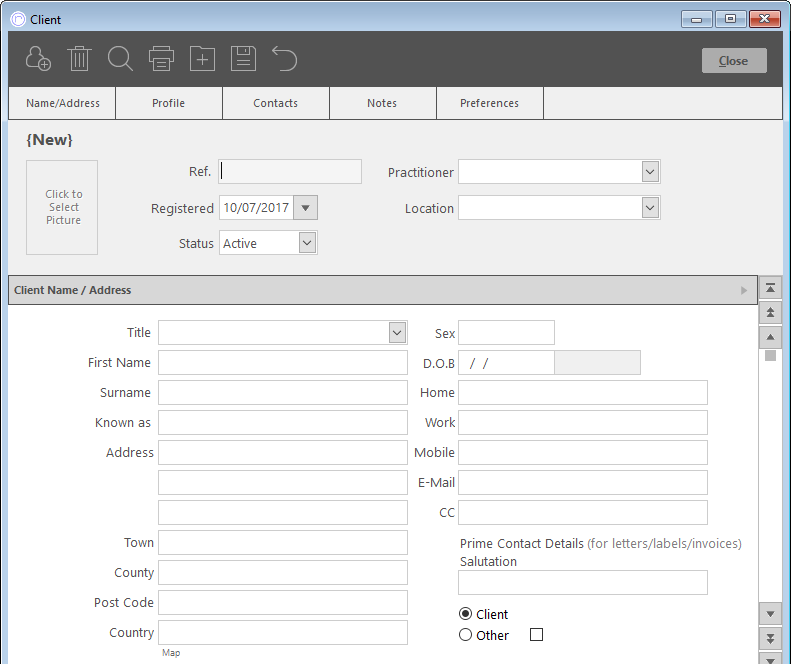The height and width of the screenshot is (664, 791).
Task: Open the magnifier search icon
Action: pos(120,59)
